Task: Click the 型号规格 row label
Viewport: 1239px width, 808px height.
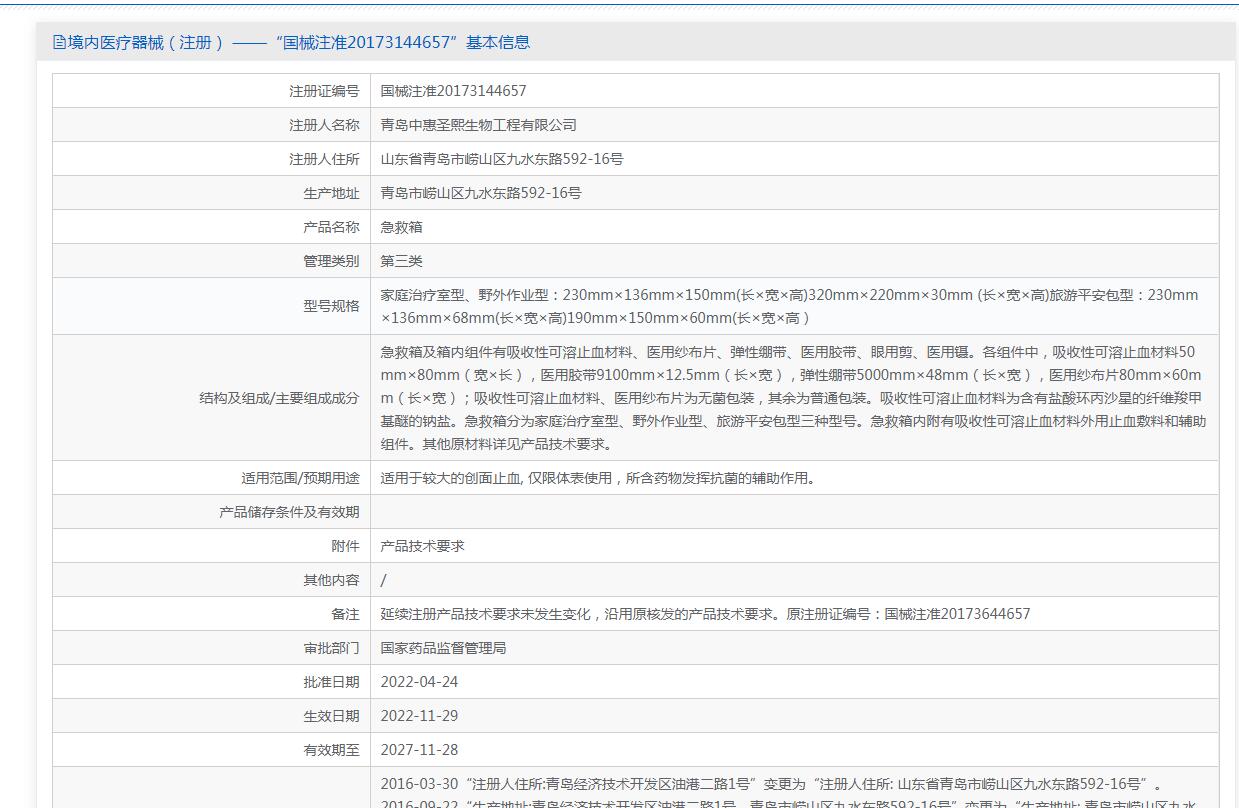Action: coord(331,306)
